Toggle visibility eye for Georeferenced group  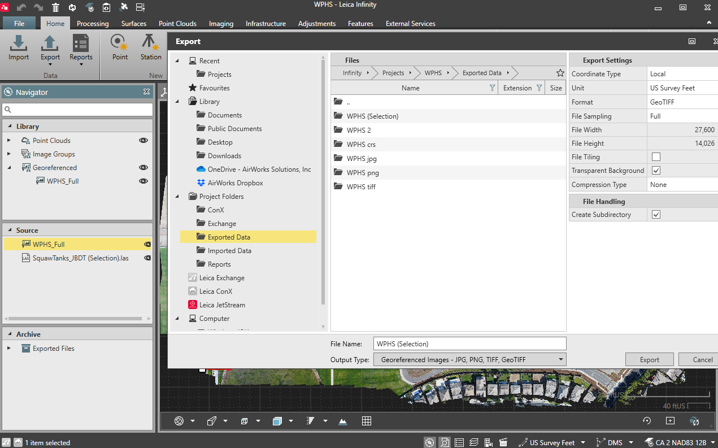pos(143,167)
